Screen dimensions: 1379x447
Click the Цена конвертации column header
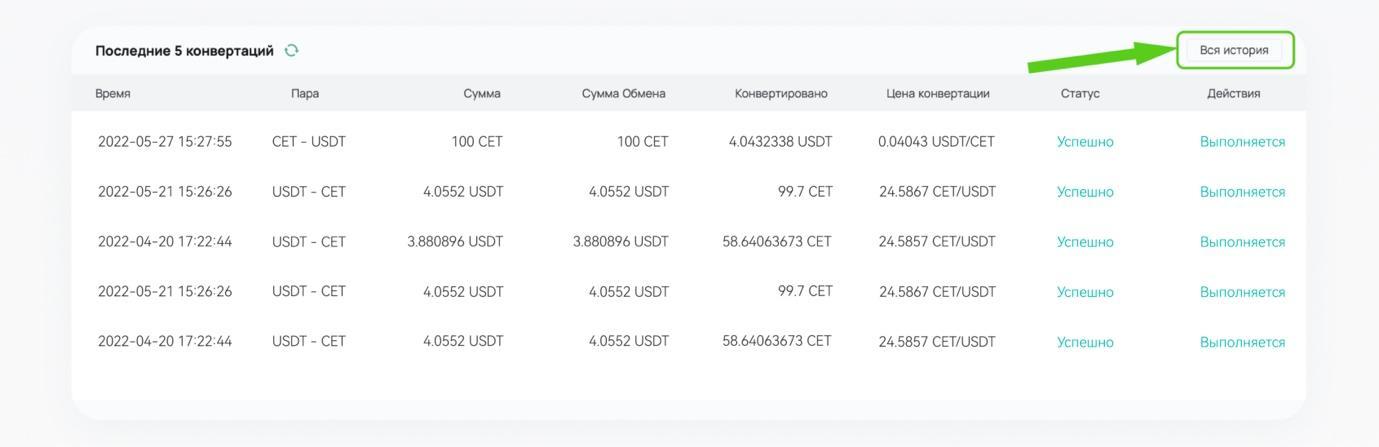tap(938, 94)
